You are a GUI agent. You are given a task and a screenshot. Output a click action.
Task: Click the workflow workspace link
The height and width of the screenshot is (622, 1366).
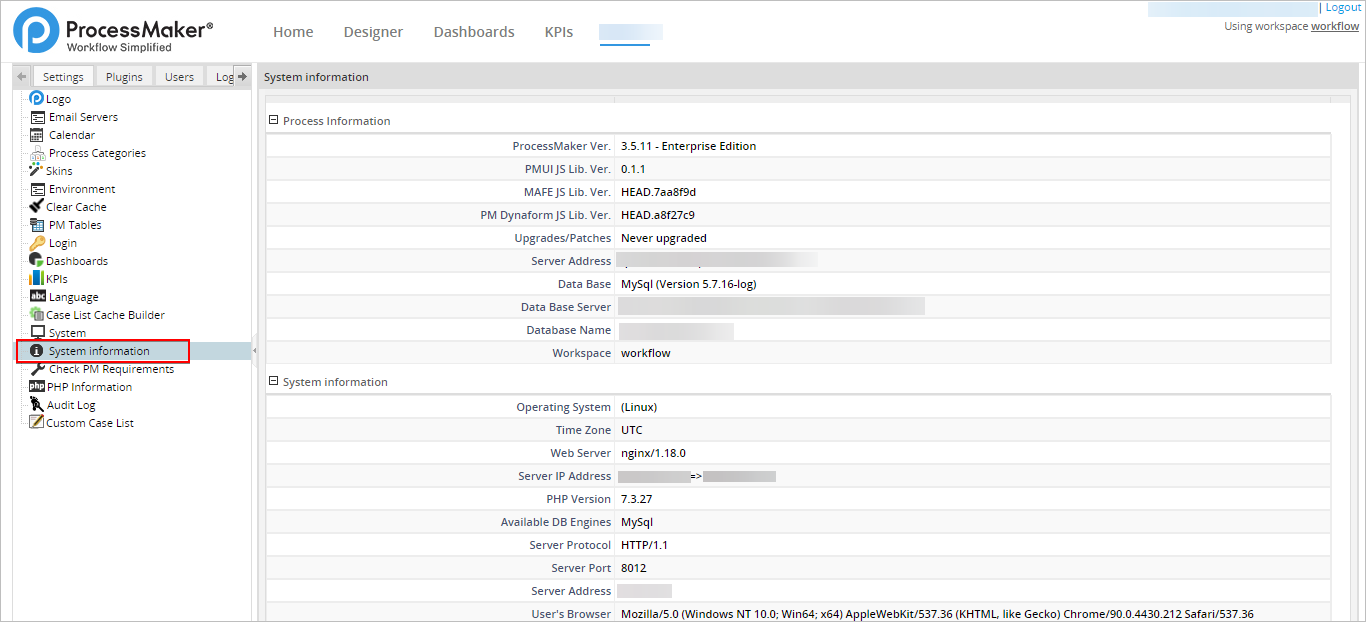[1335, 26]
